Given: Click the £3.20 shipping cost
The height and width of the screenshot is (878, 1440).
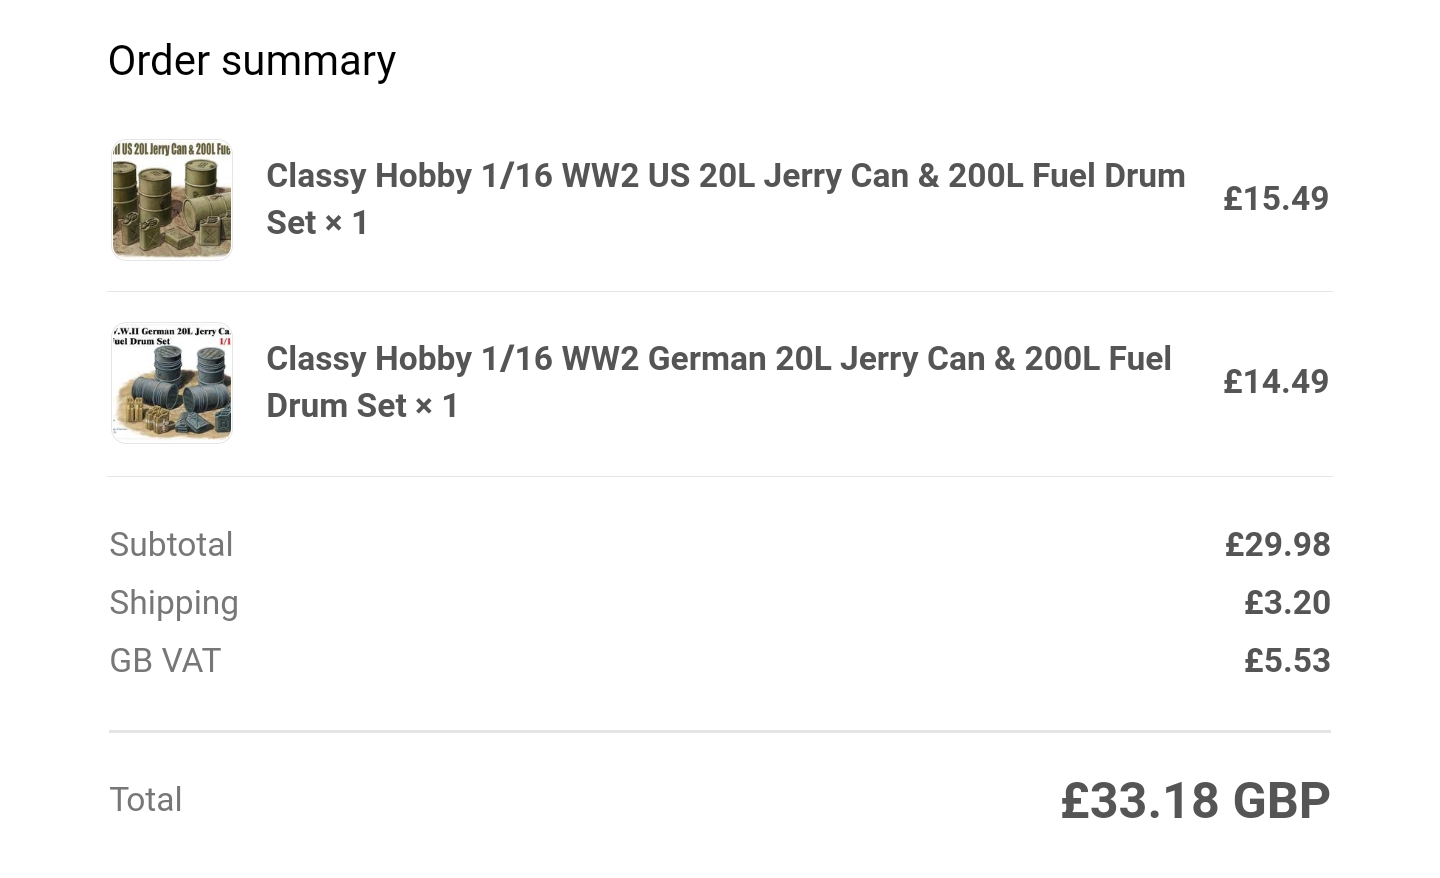Looking at the screenshot, I should coord(1287,603).
